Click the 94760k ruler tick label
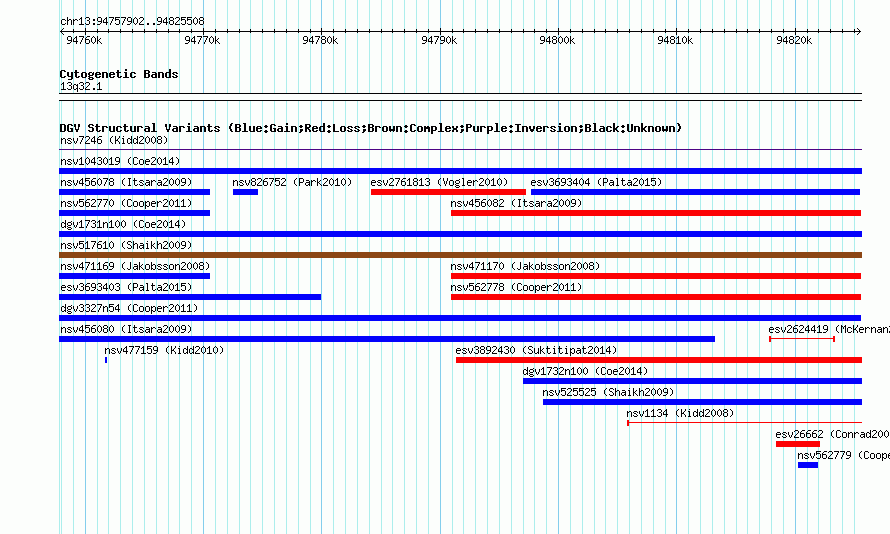The image size is (890, 534). click(x=84, y=40)
